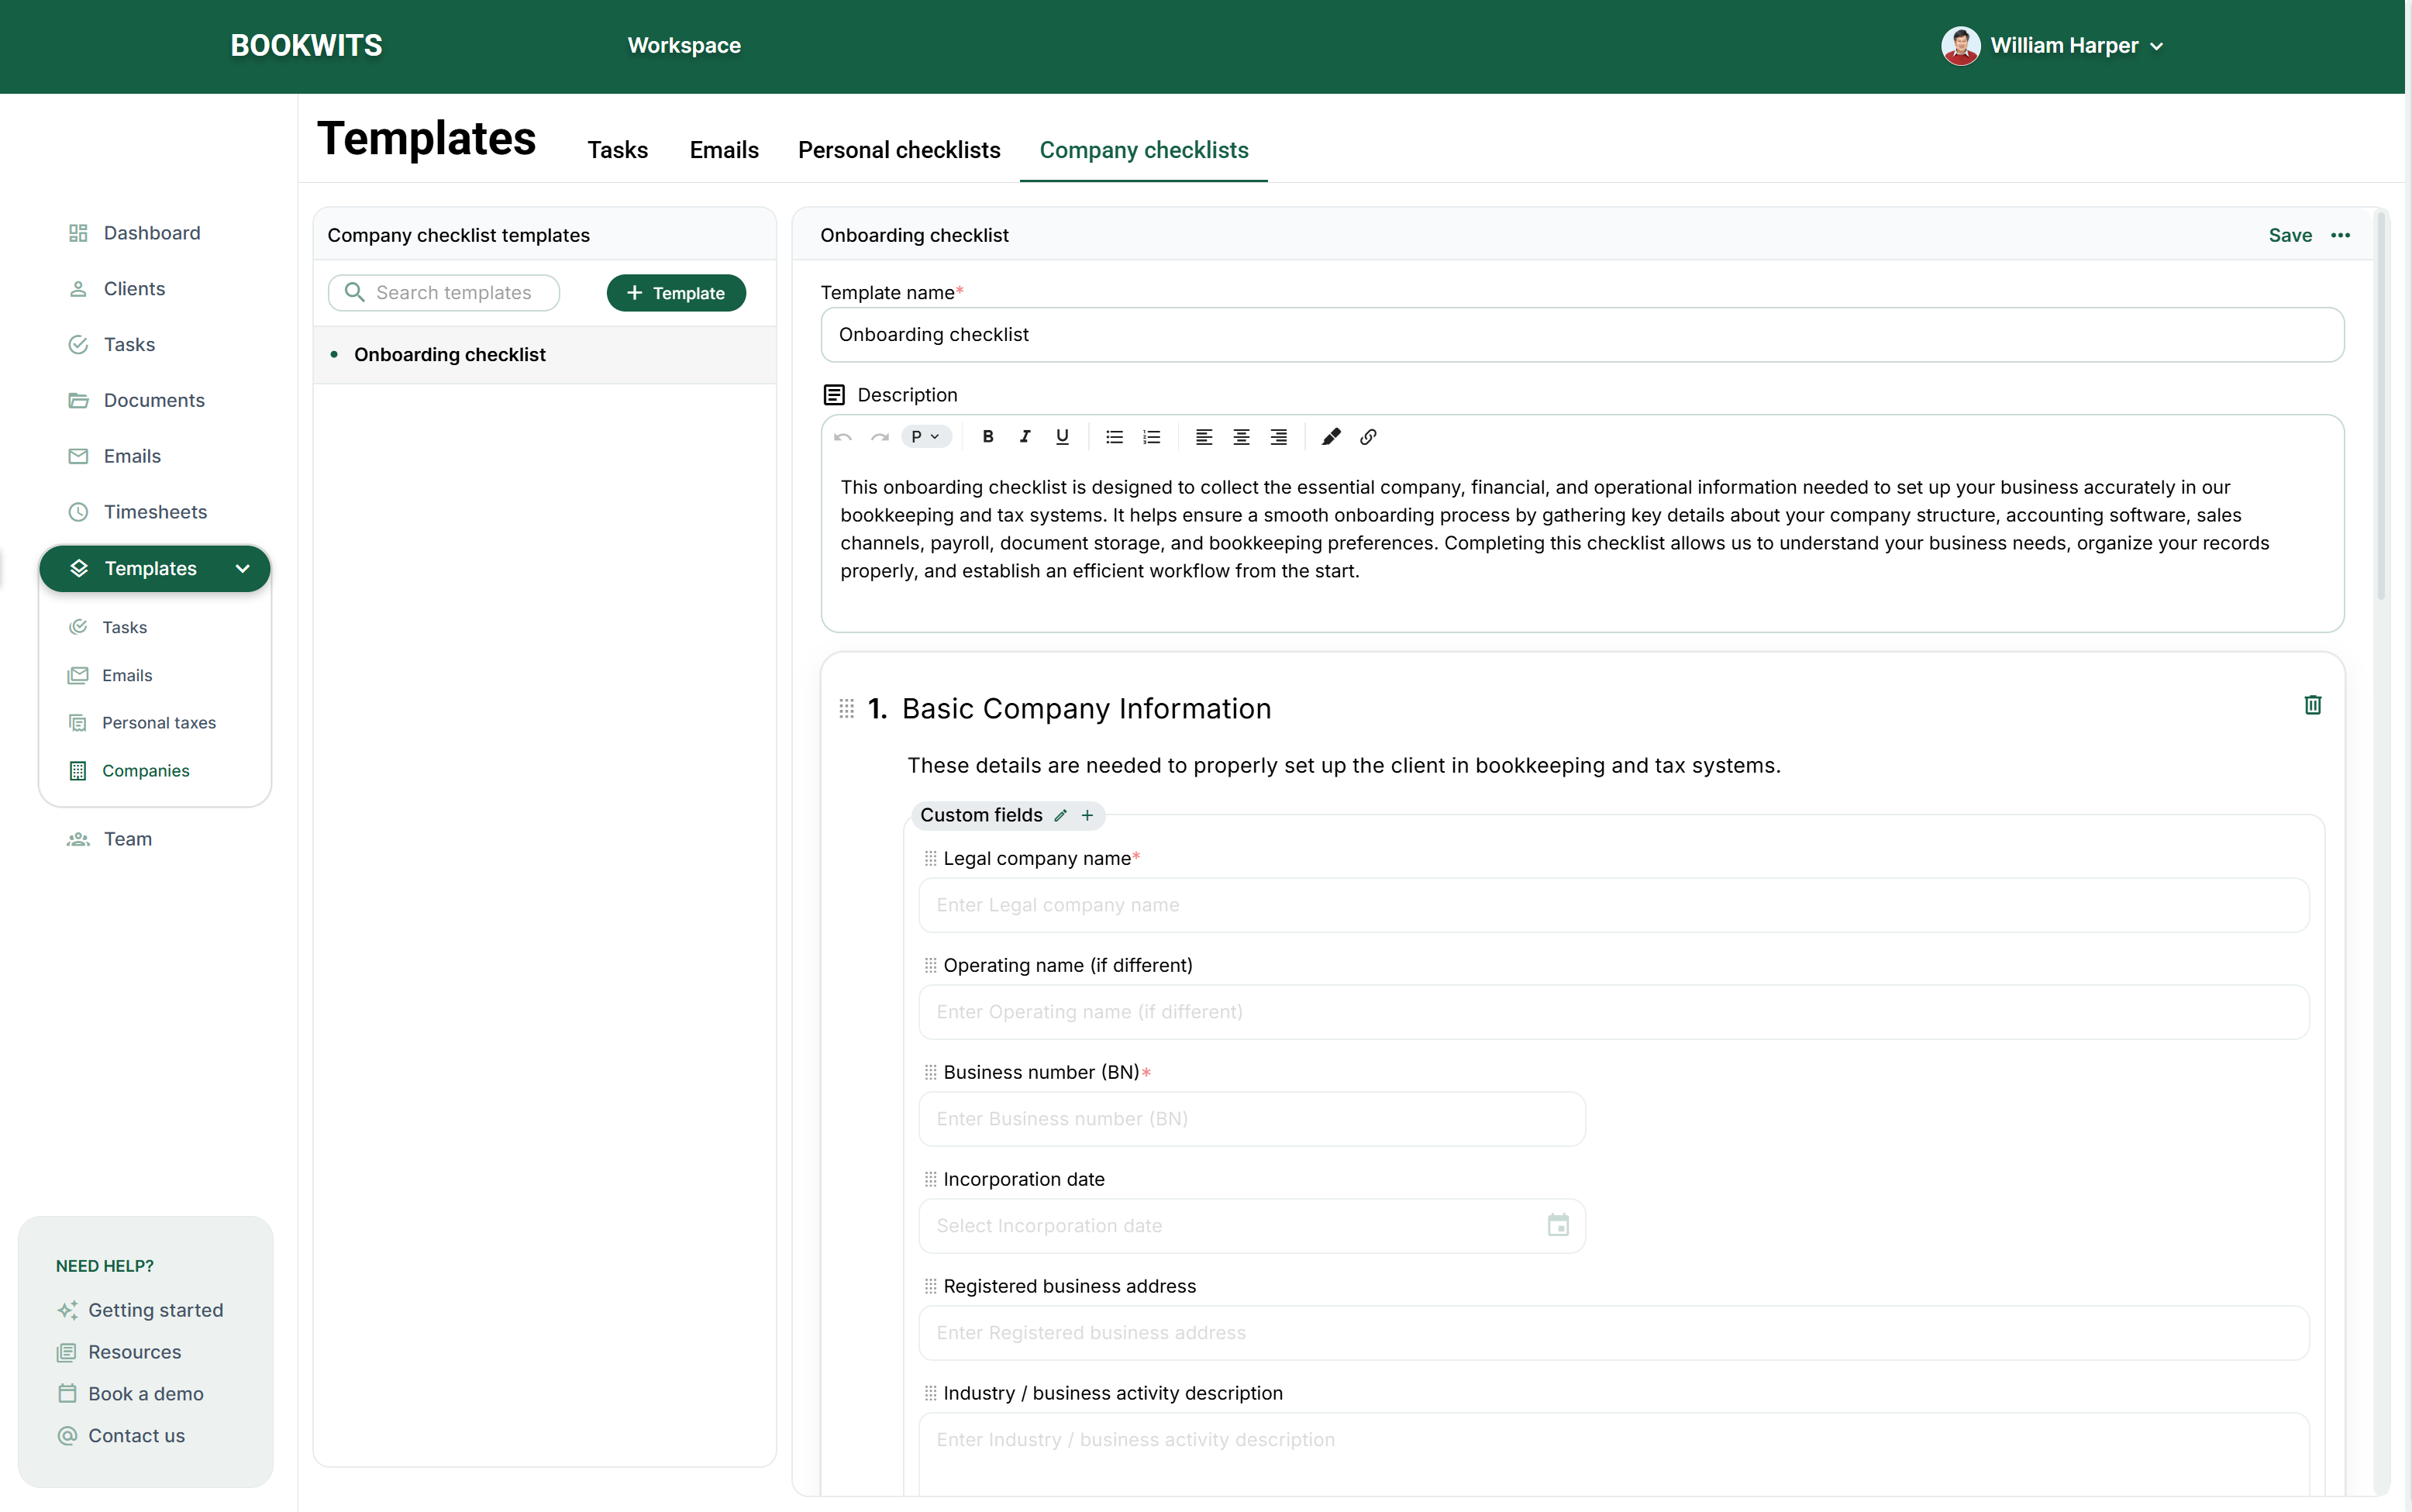The image size is (2412, 1512).
Task: Collapse the Templates sidebar menu
Action: point(242,568)
